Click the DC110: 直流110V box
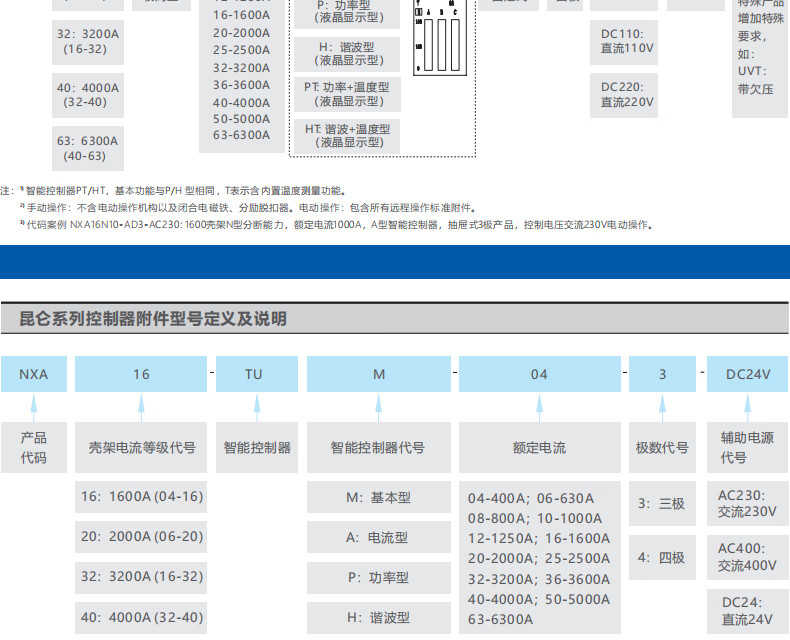This screenshot has height=640, width=790. 627,40
